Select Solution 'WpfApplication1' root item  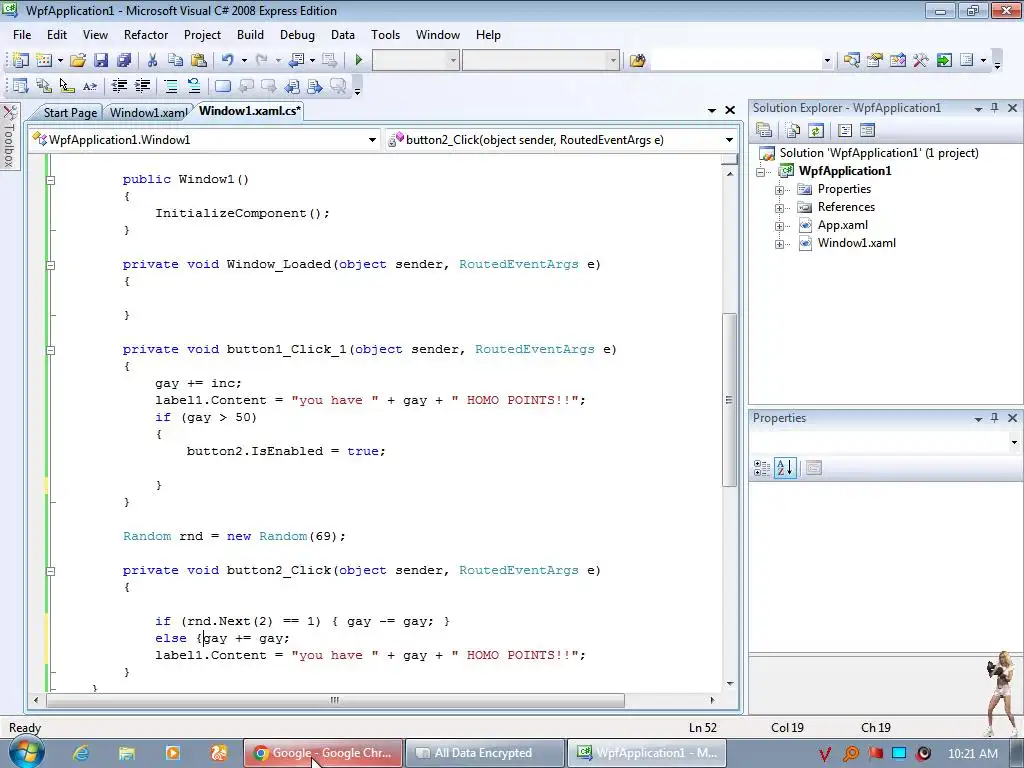click(878, 153)
